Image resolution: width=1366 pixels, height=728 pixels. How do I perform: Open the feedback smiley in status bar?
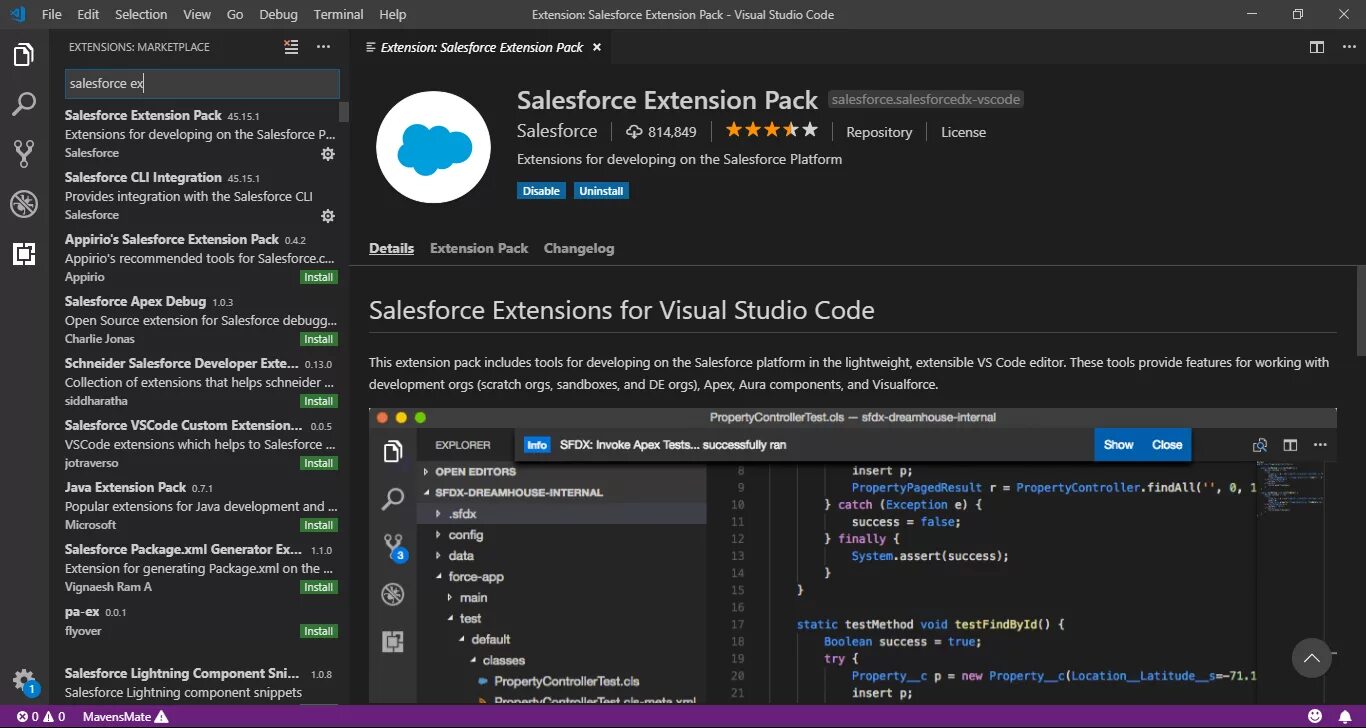[1315, 716]
